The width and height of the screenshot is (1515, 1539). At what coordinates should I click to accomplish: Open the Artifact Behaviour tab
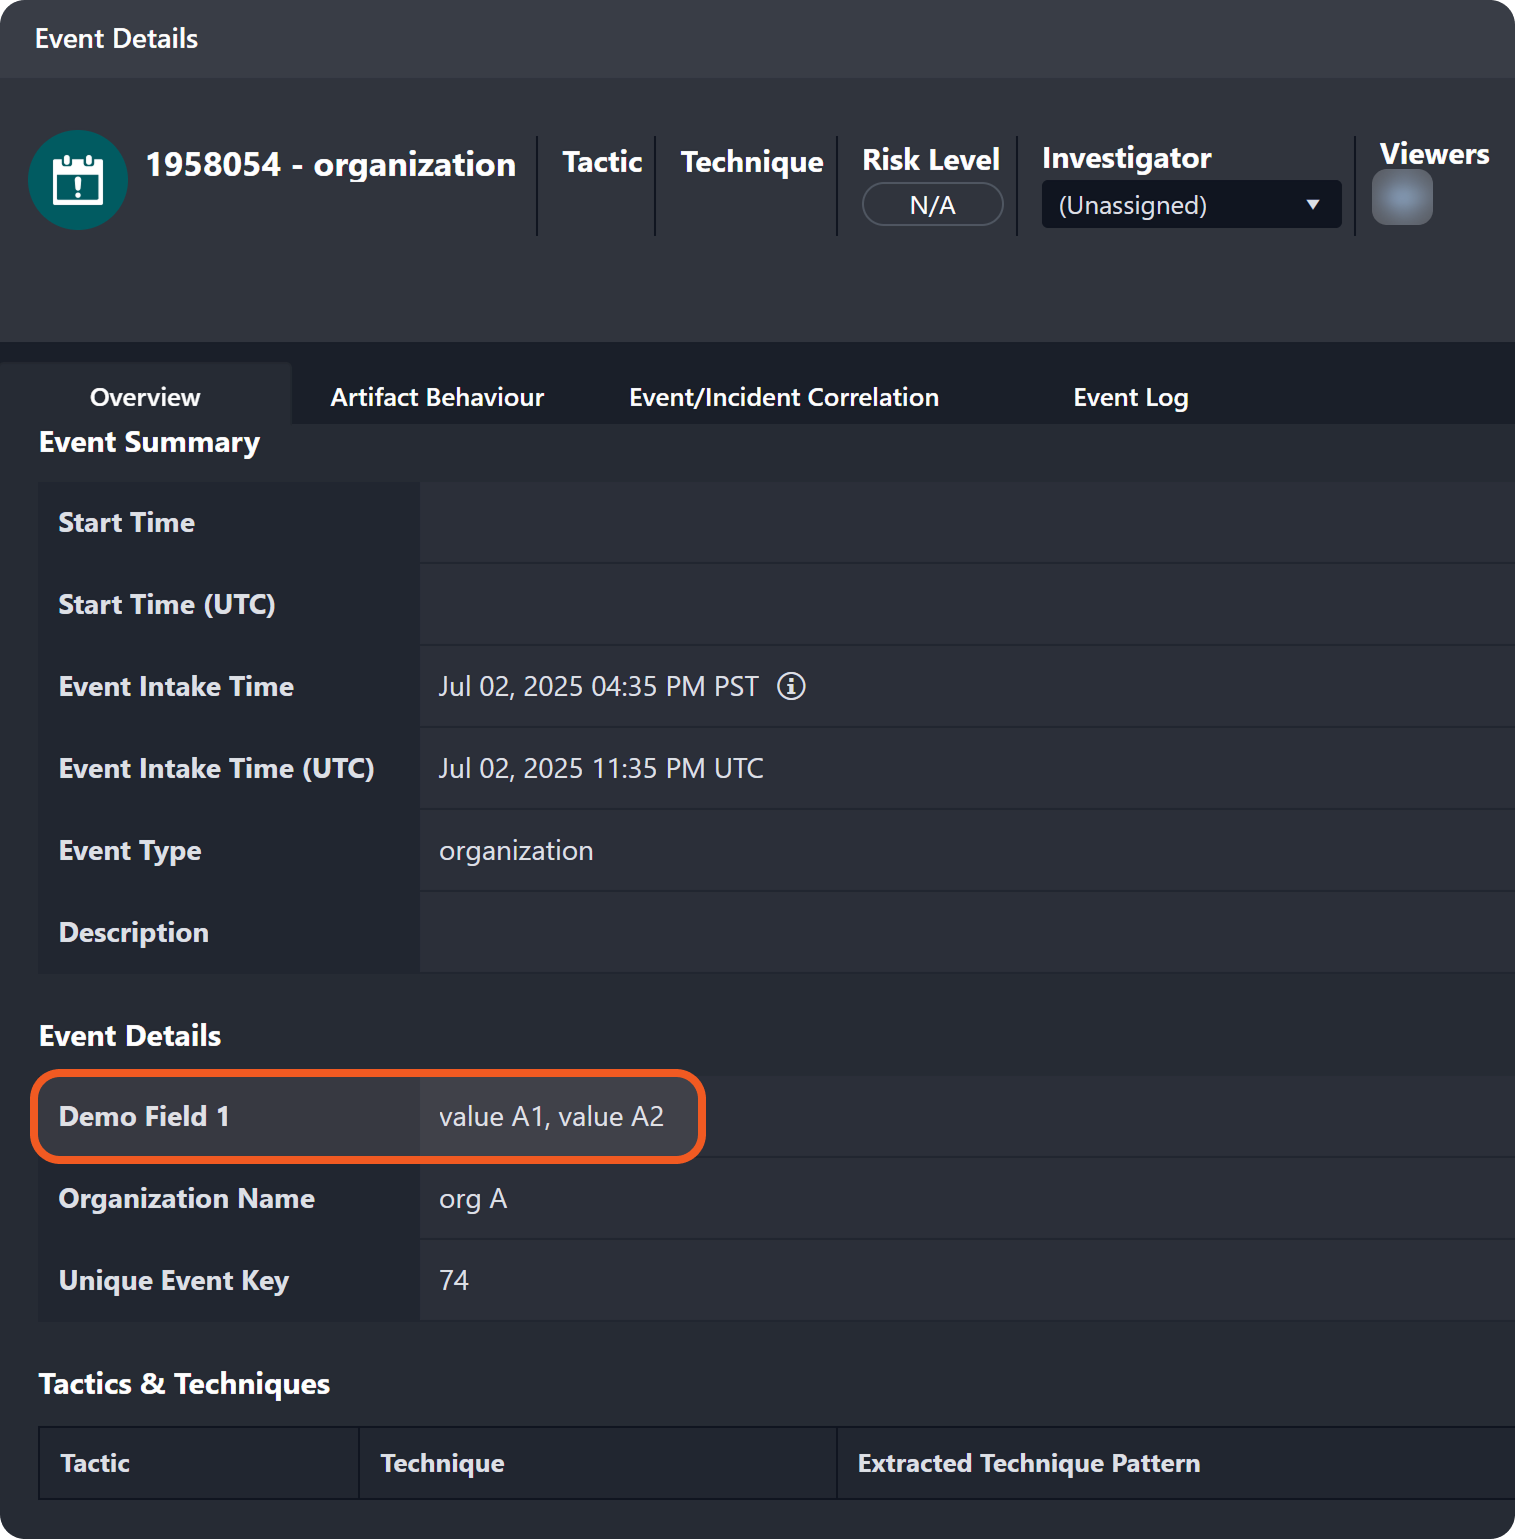pos(437,397)
